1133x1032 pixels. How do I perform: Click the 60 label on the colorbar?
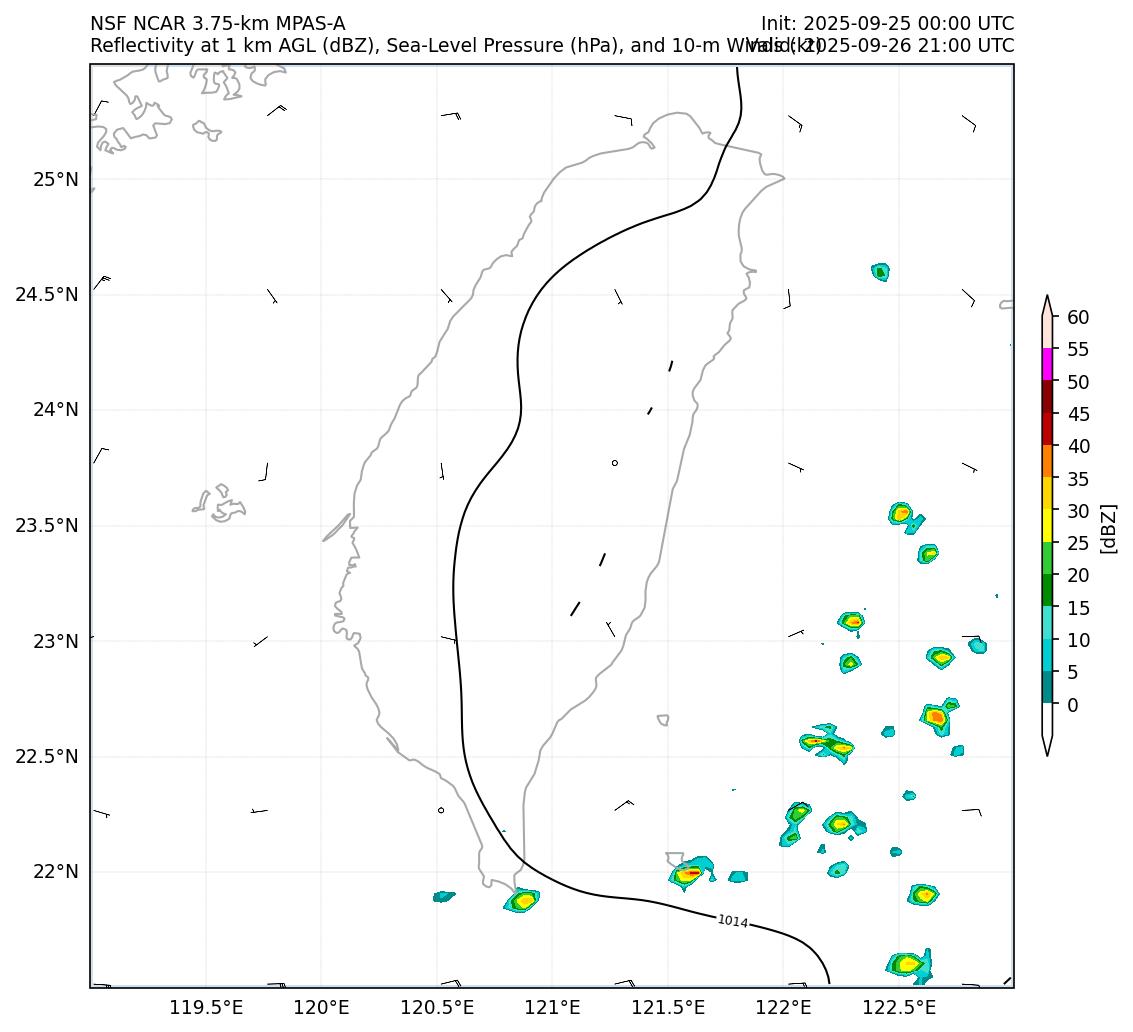(x=1078, y=317)
